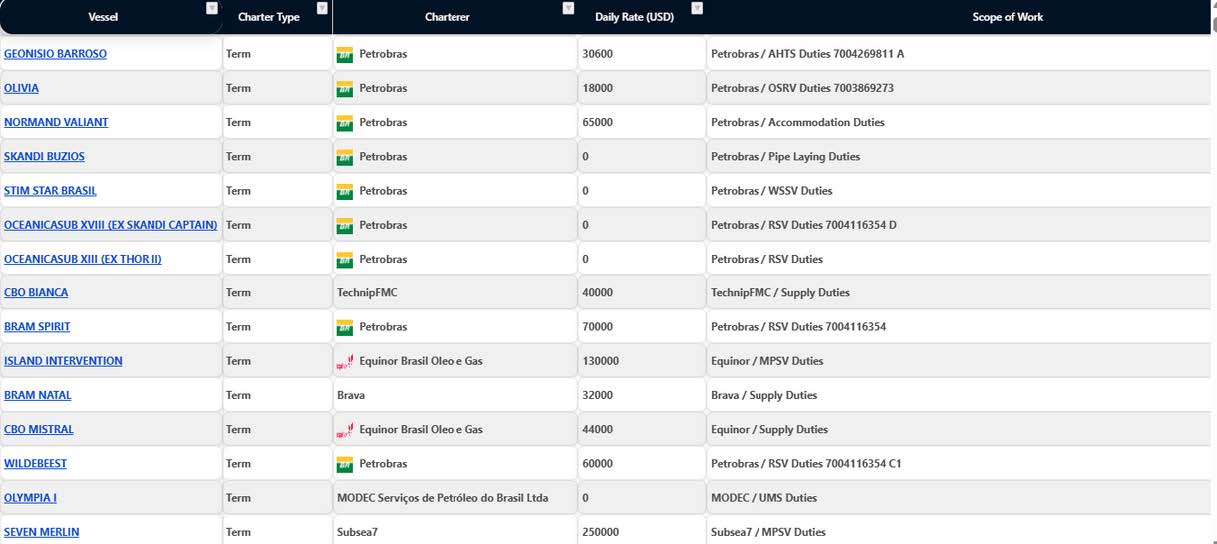
Task: Open the BRAM NATAL vessel link
Action: 38,395
